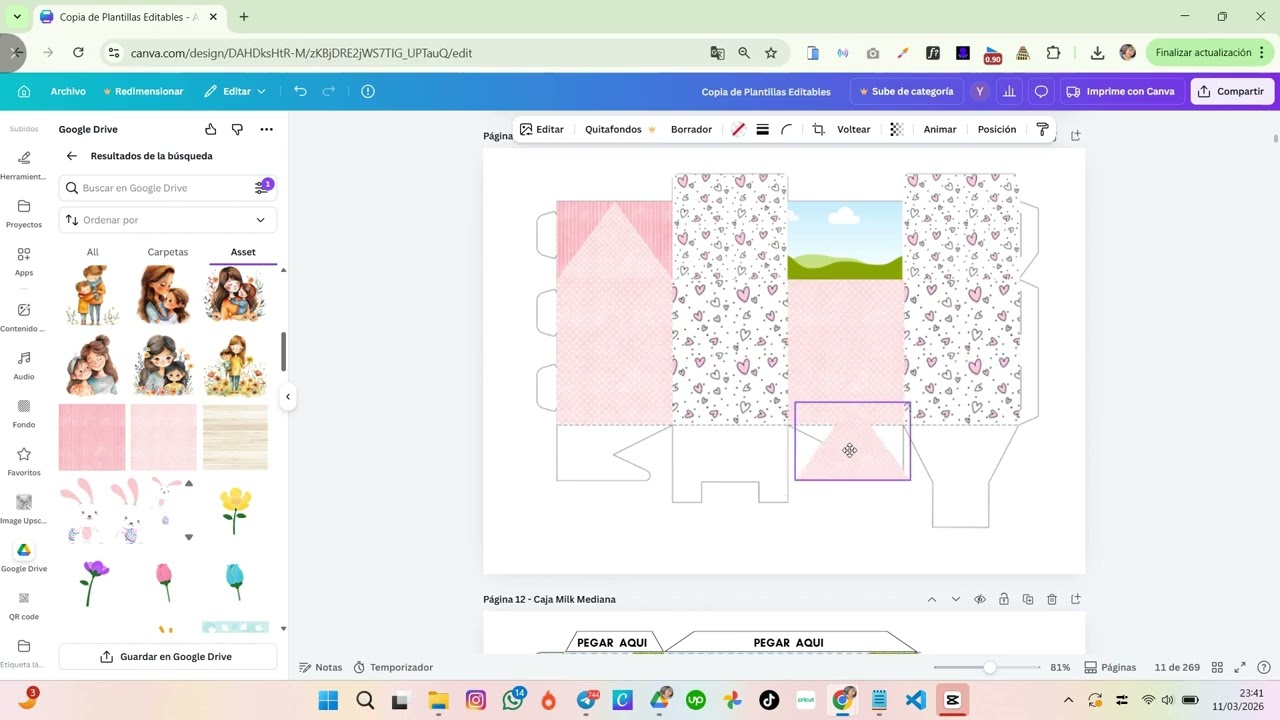Go back from search results with arrow
1280x720 pixels.
71,156
